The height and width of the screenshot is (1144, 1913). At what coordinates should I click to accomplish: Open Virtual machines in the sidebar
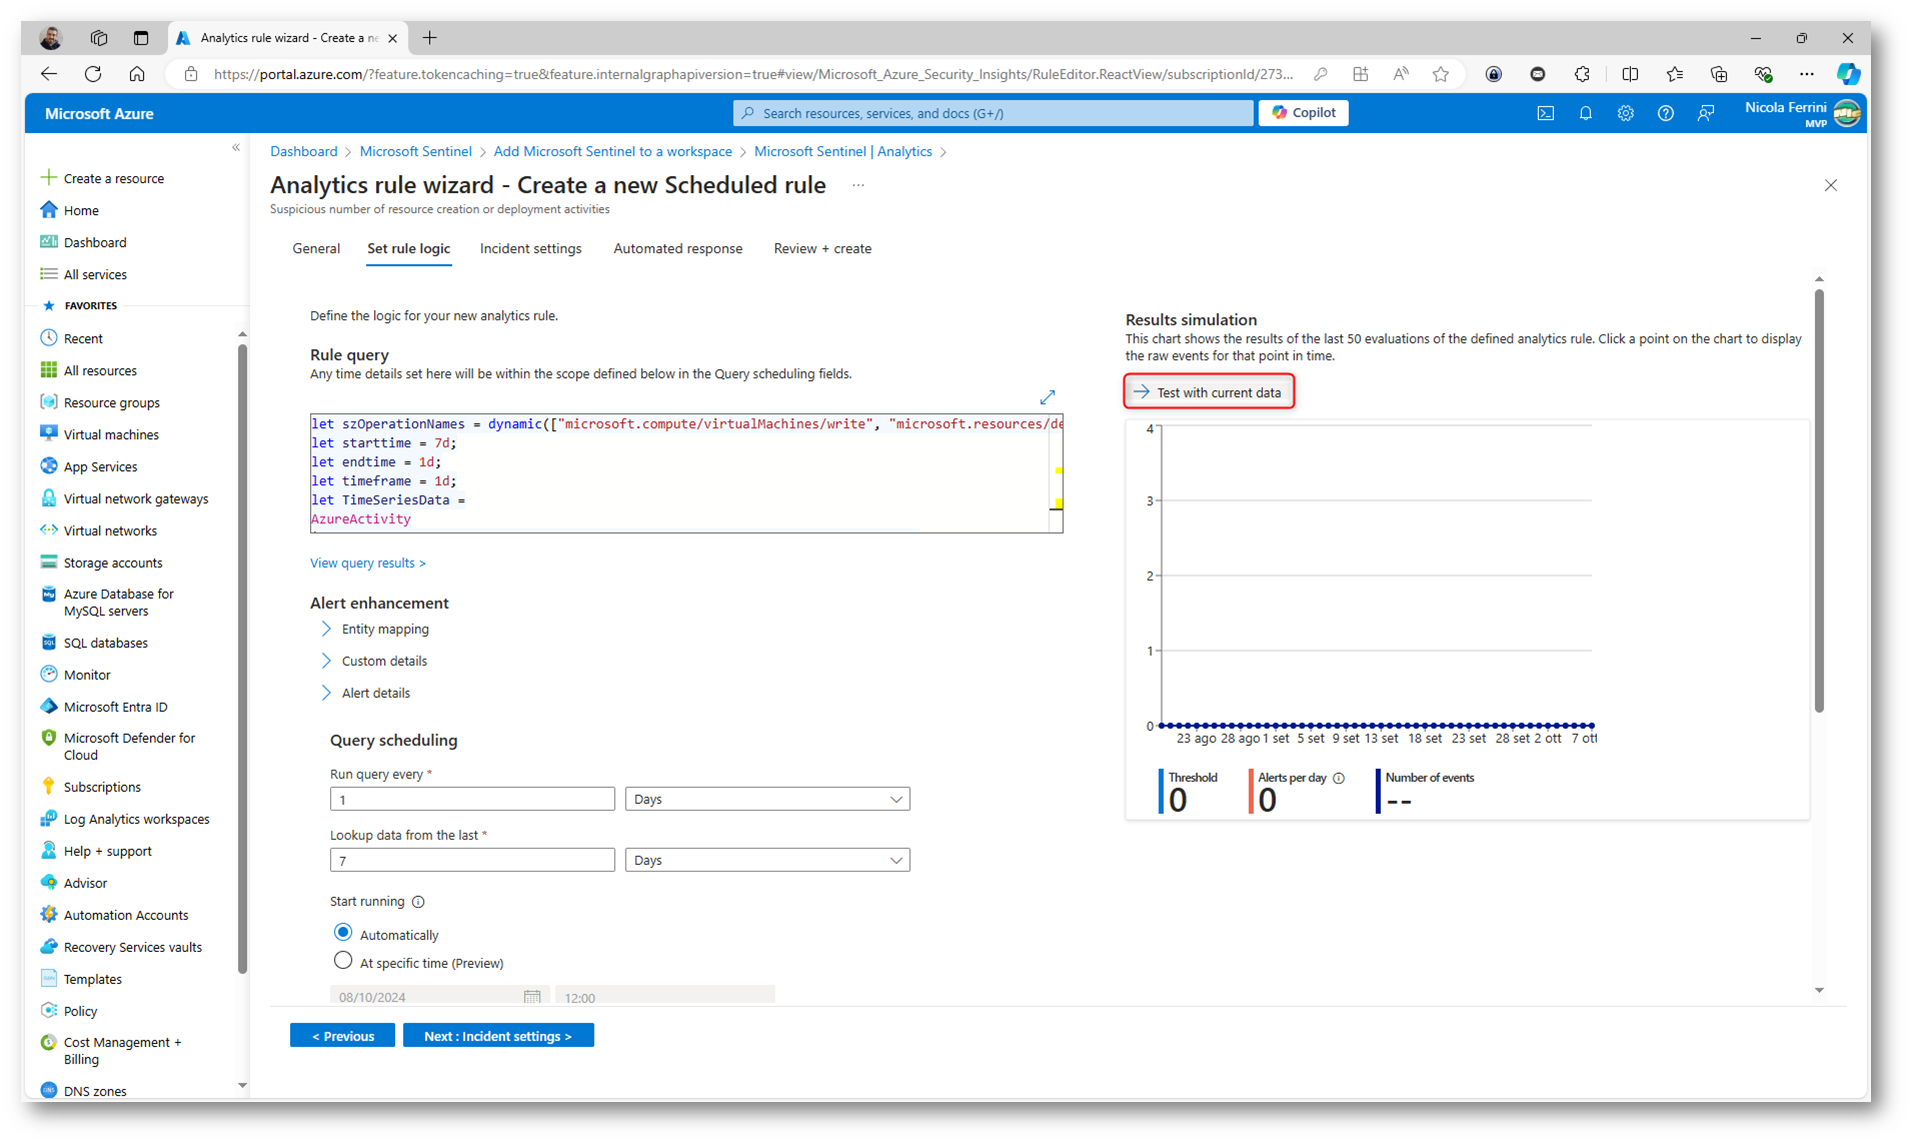click(x=111, y=435)
